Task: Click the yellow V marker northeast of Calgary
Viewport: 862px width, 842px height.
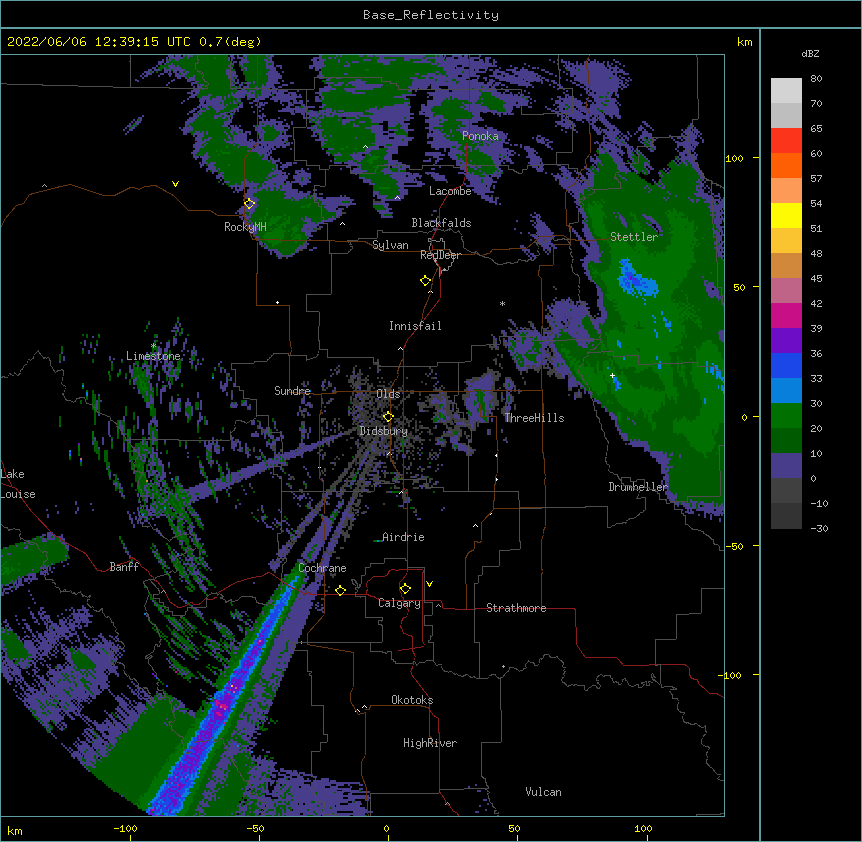Action: coord(429,584)
